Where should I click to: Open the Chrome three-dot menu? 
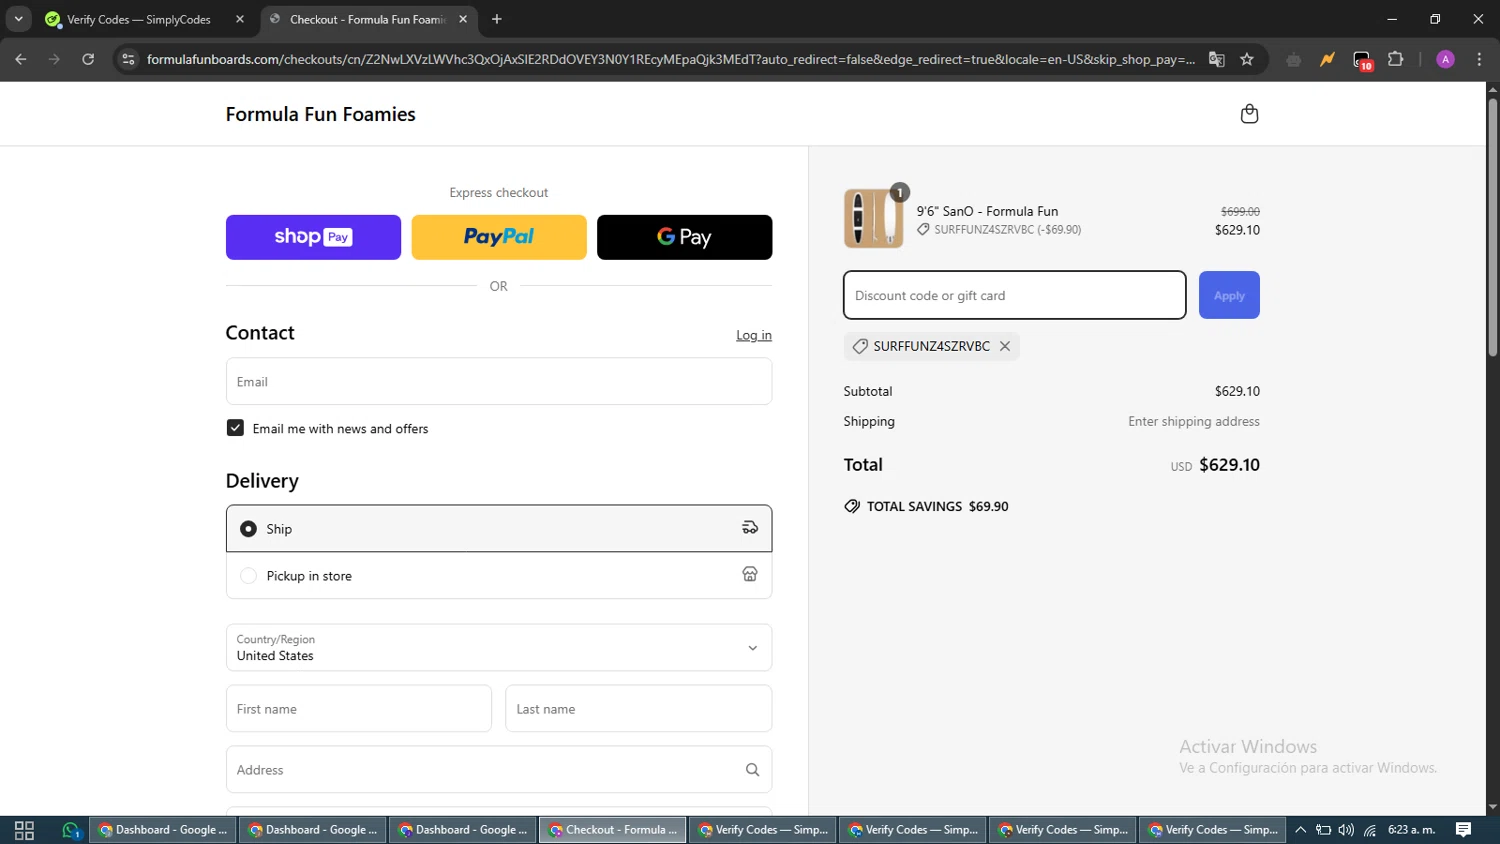(1479, 59)
